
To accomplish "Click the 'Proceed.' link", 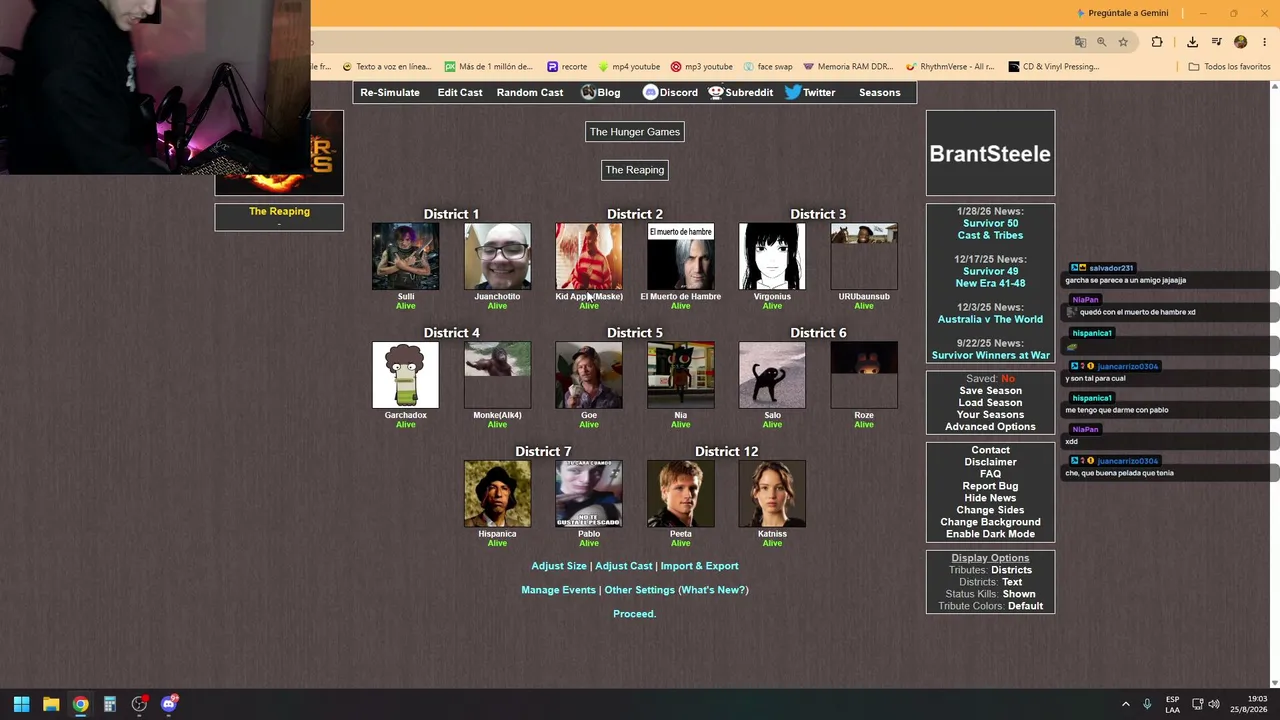I will [x=634, y=614].
